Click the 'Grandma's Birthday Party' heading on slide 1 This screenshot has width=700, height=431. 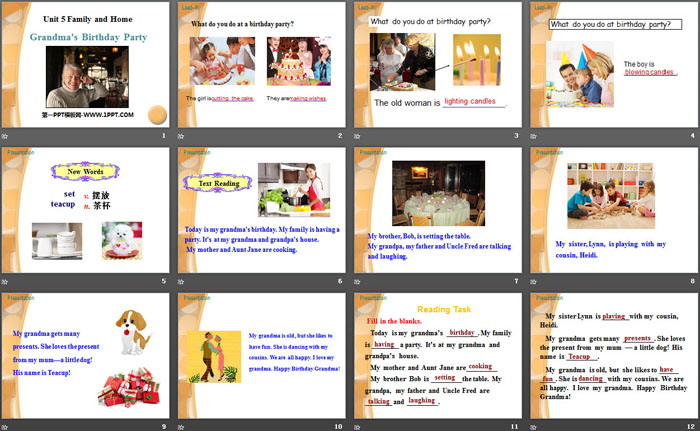[88, 37]
